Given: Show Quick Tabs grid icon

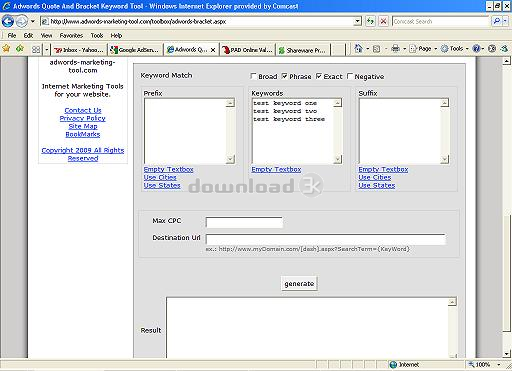Looking at the screenshot, I should 36,50.
